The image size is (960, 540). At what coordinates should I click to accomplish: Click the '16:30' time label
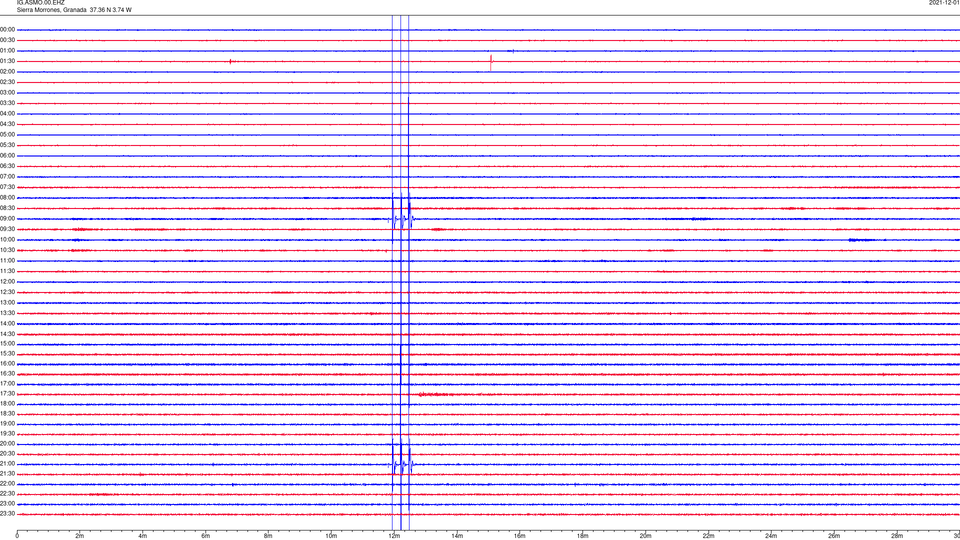7,373
